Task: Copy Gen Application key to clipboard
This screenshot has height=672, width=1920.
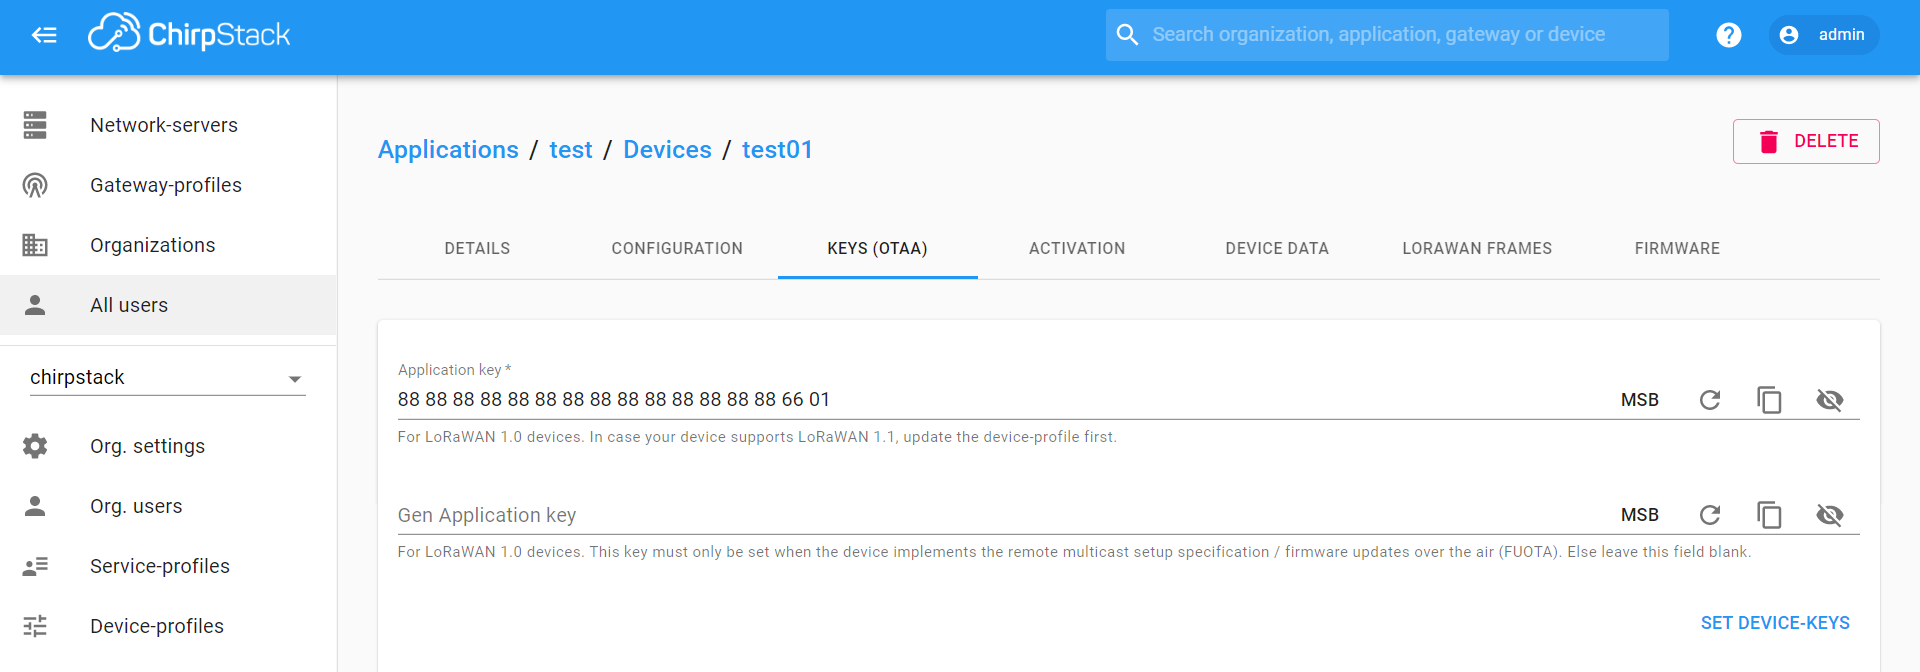Action: click(x=1769, y=515)
